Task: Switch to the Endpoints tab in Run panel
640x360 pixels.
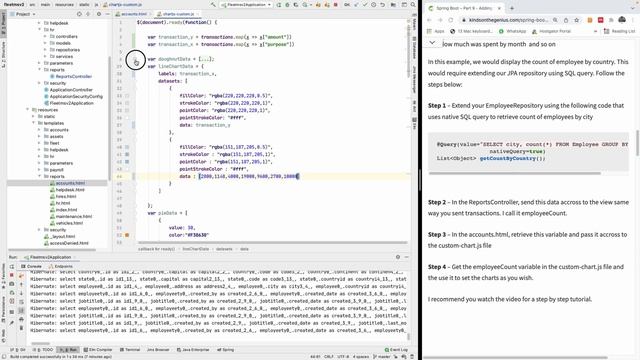Action: [60, 266]
